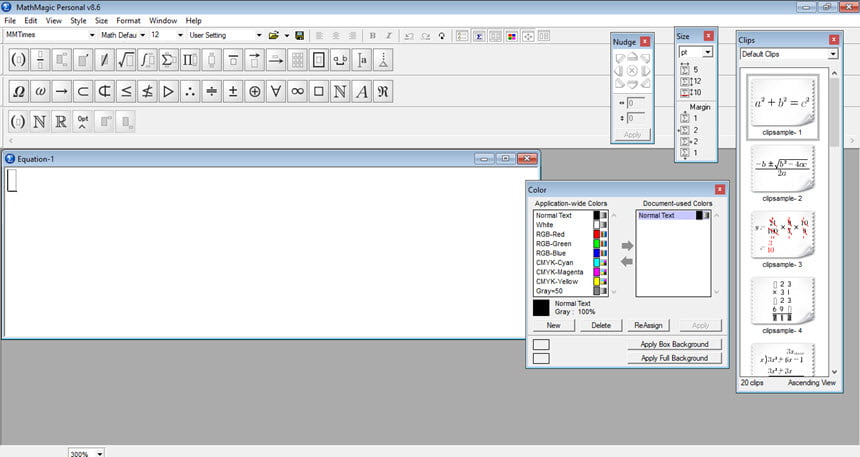Click the save floppy disk icon
This screenshot has width=860, height=457.
[x=299, y=36]
